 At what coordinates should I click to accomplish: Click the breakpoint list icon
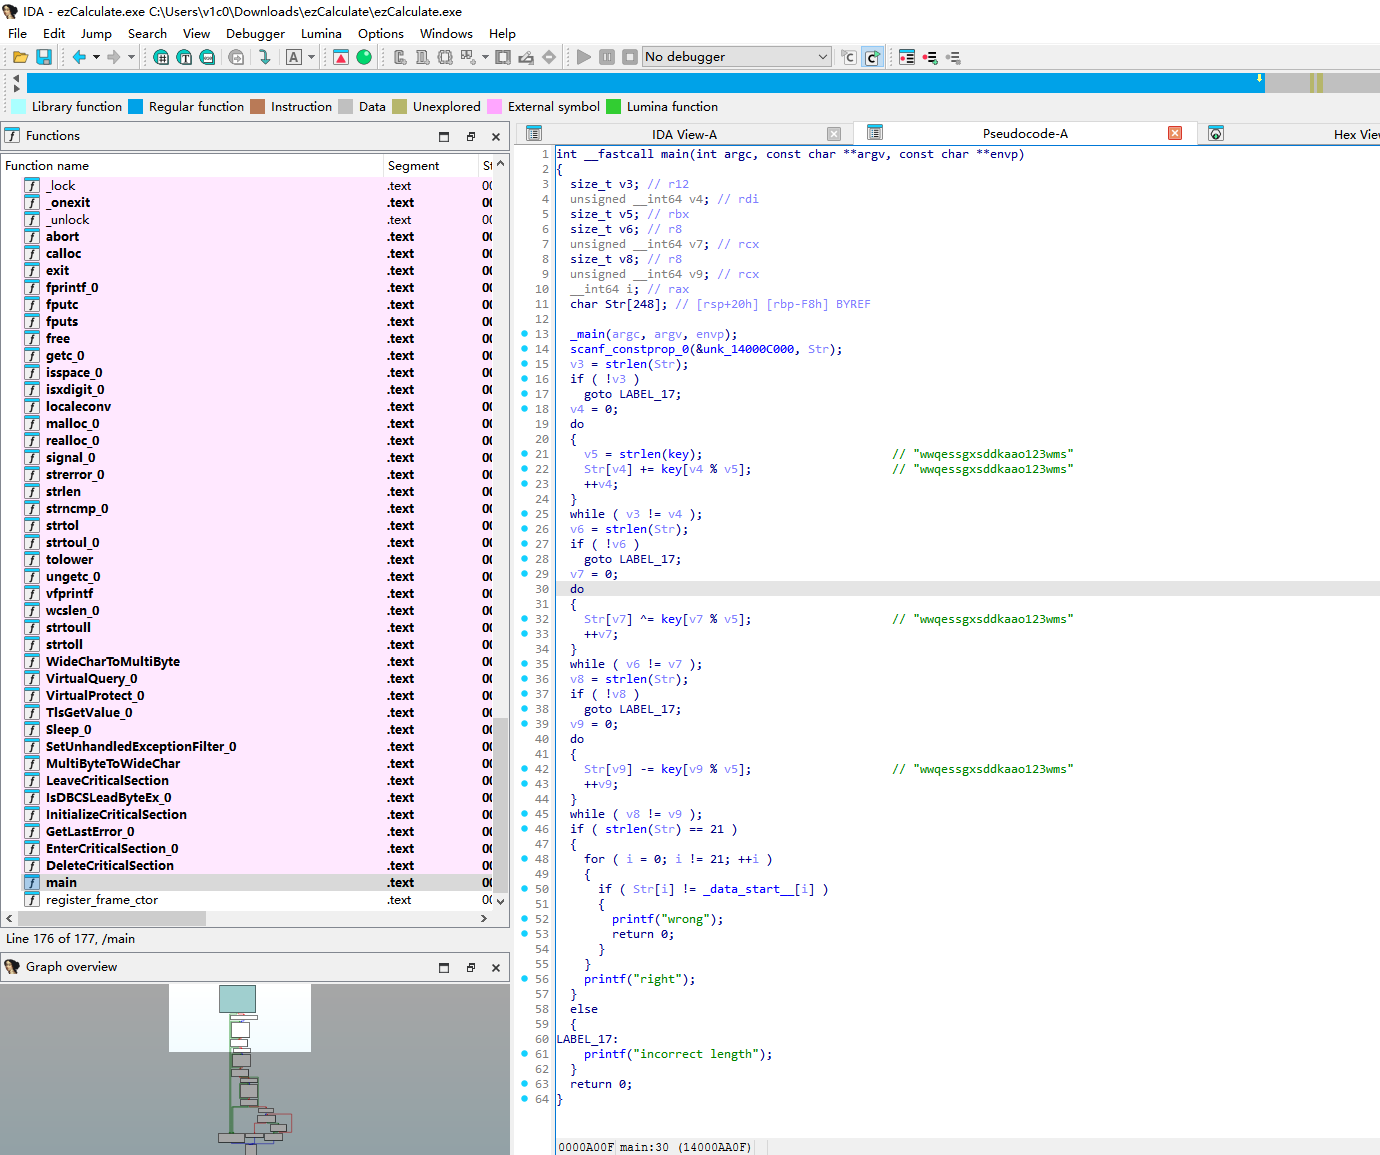click(906, 57)
